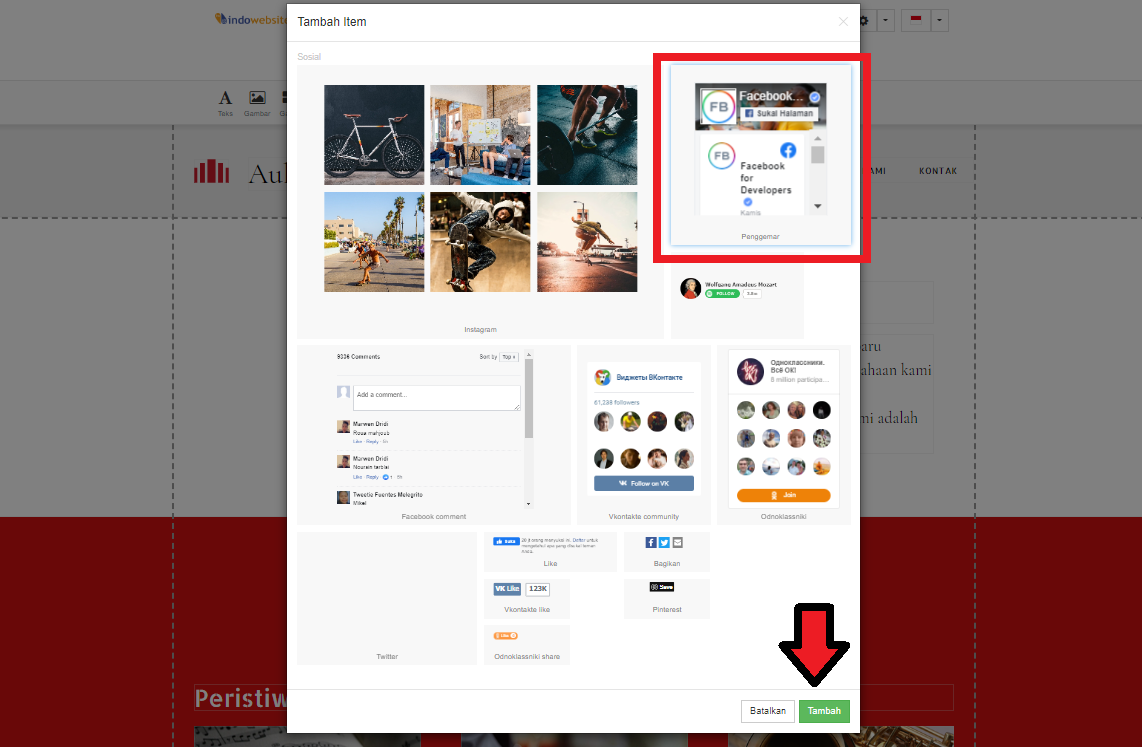Choose the Instagram gallery widget
1142x747 pixels.
480,200
